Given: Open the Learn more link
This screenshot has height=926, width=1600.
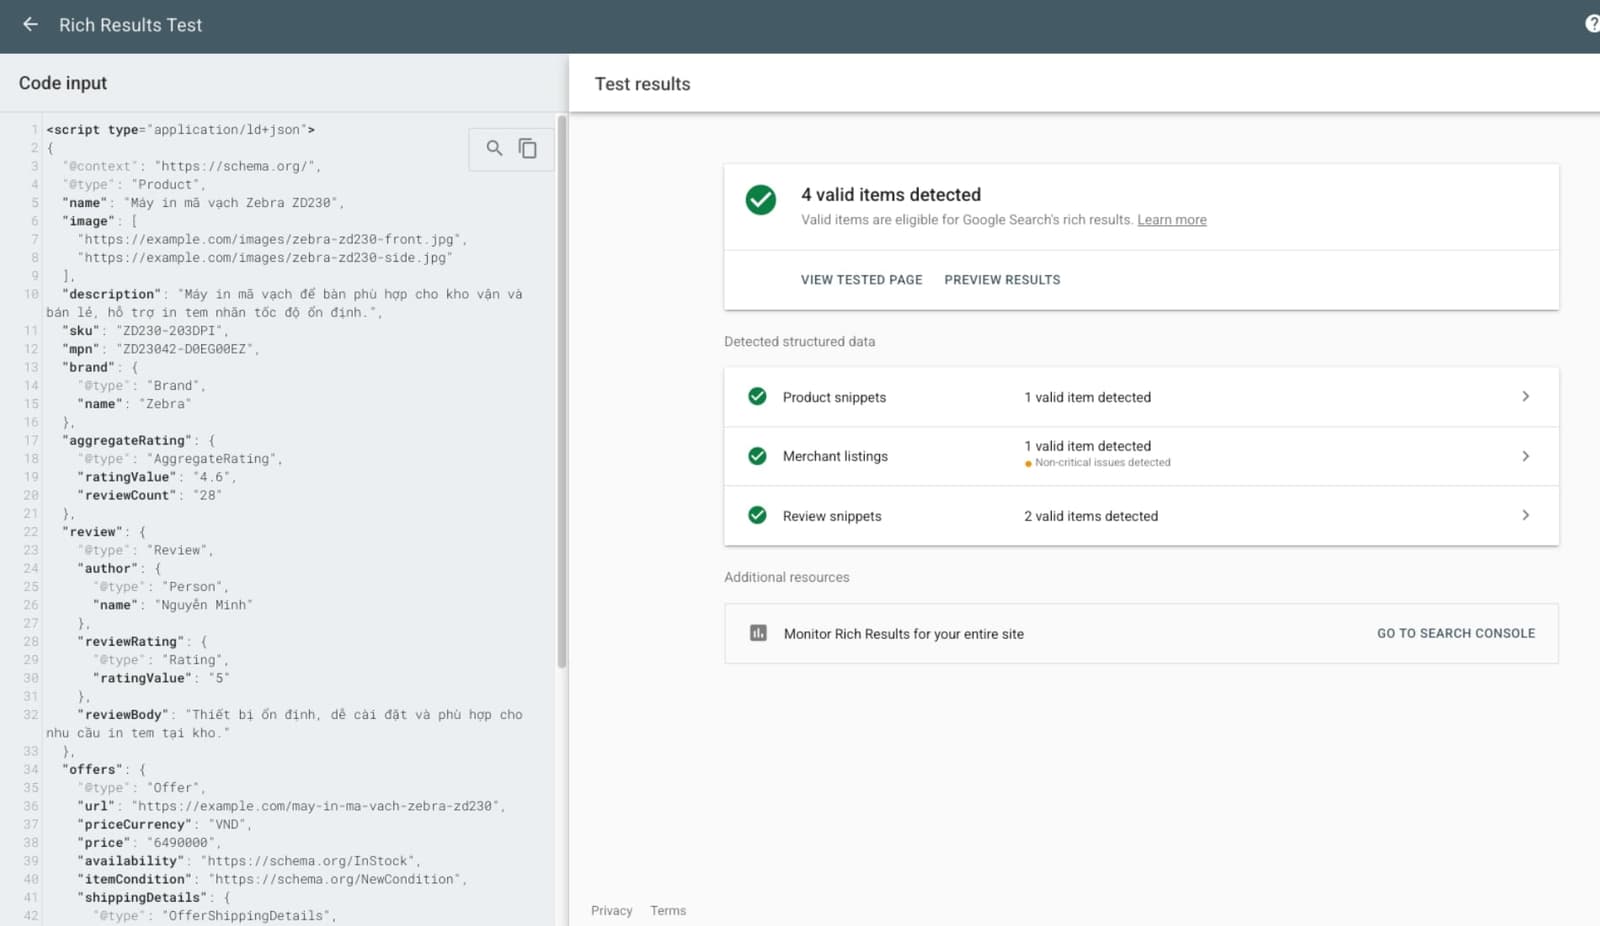Looking at the screenshot, I should [x=1172, y=220].
